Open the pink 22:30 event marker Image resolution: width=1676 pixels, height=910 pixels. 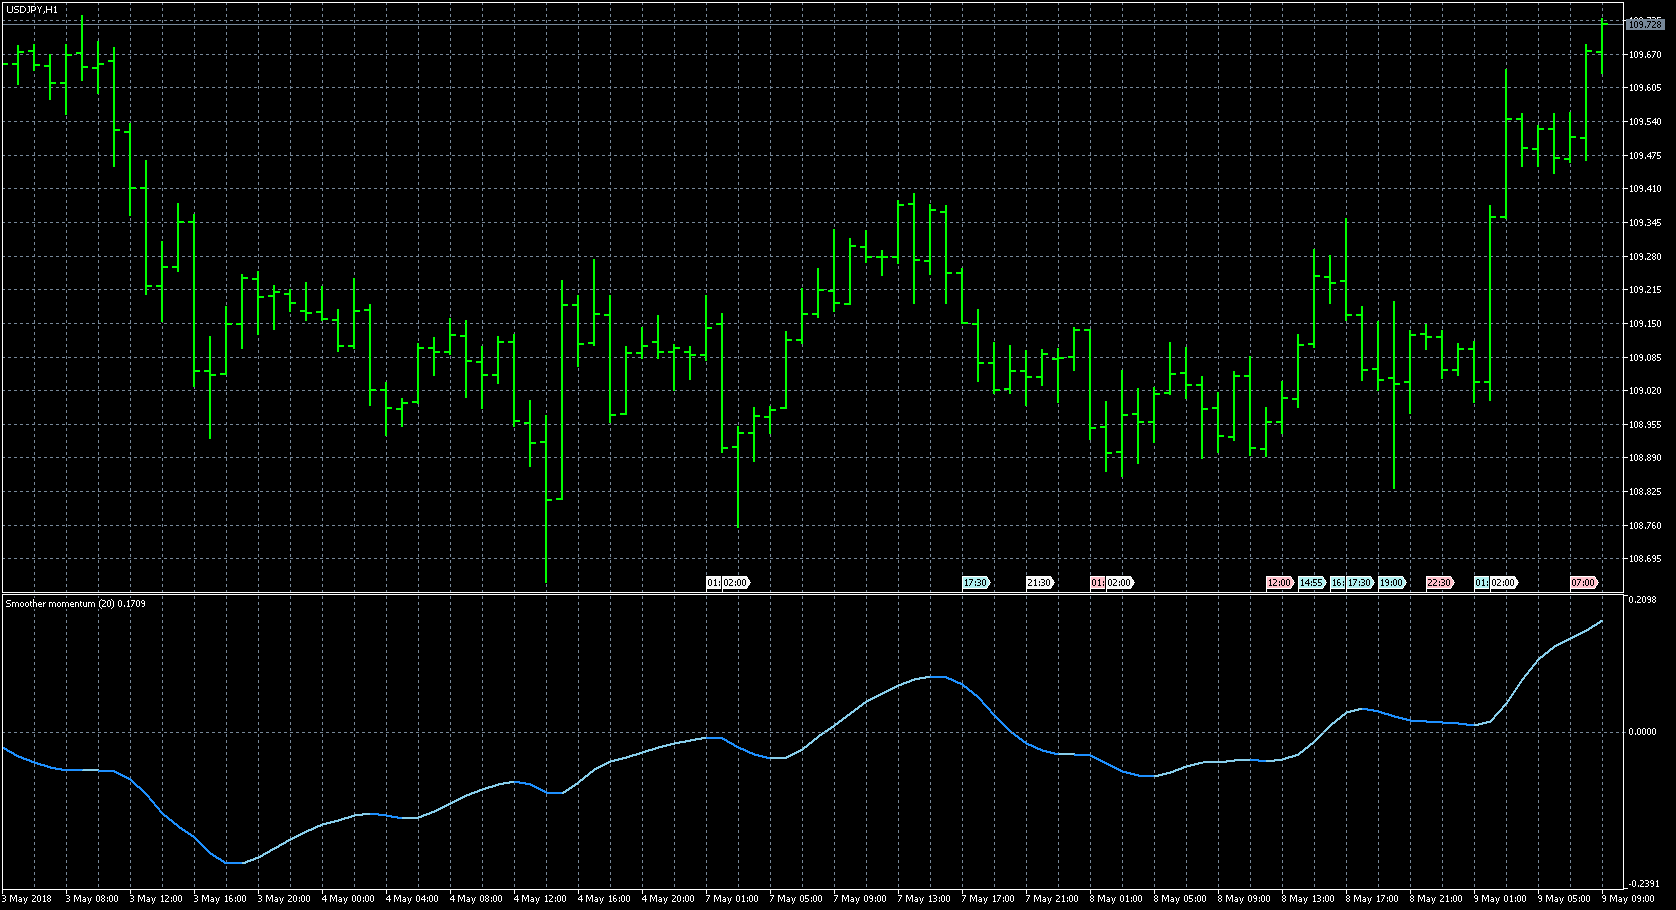[x=1439, y=583]
